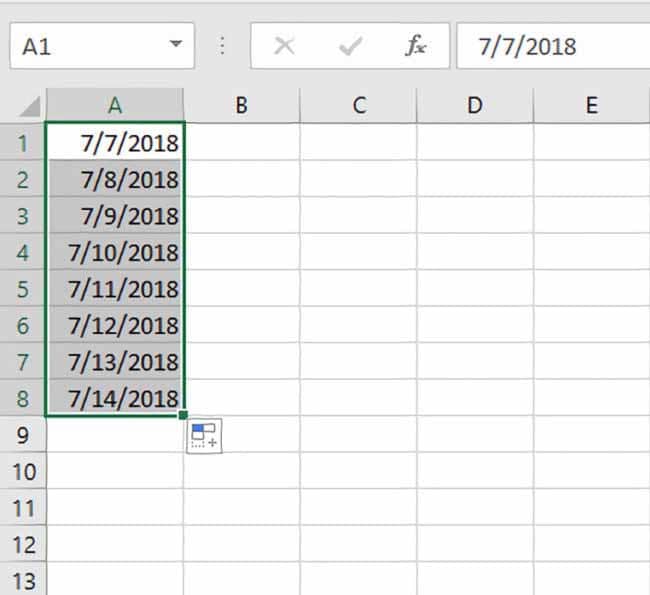This screenshot has height=595, width=650.
Task: Click the formula bar divider dots handle
Action: pyautogui.click(x=222, y=46)
